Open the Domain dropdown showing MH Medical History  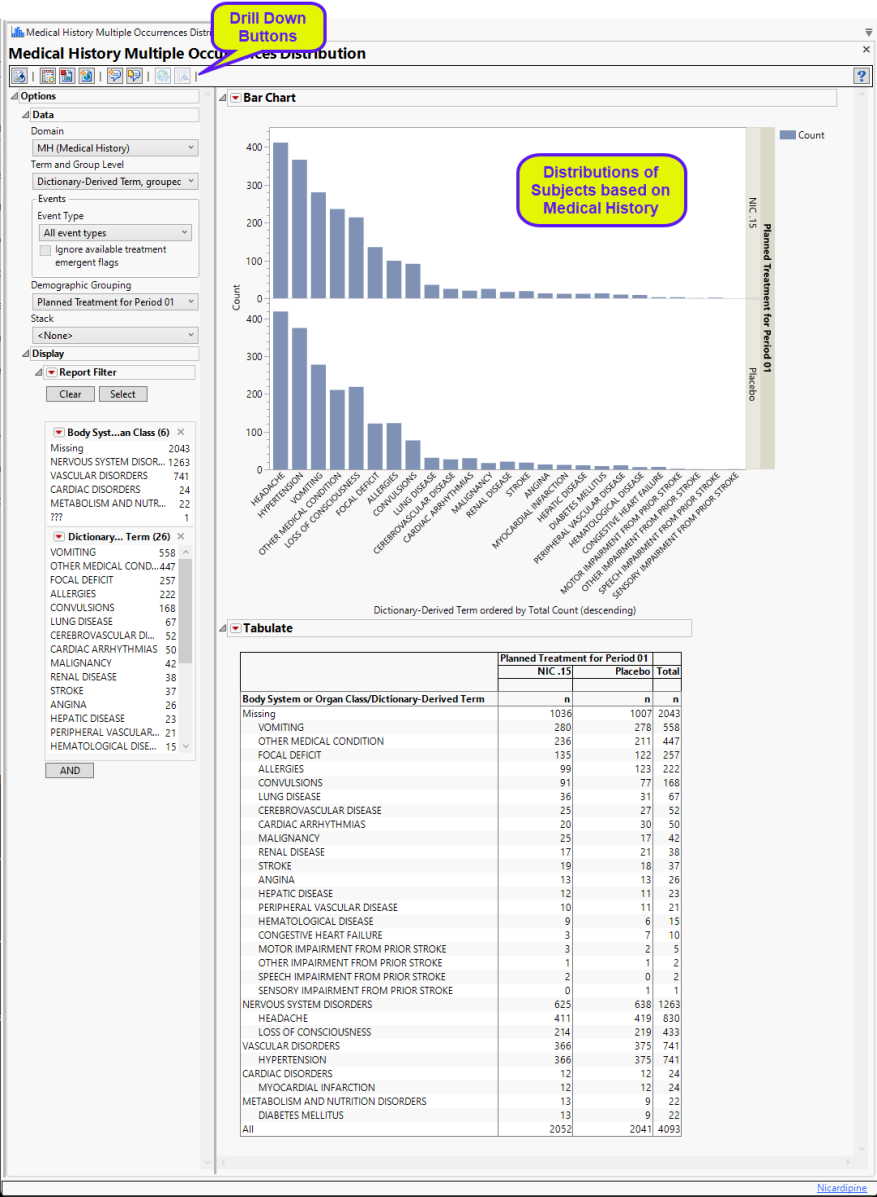(113, 147)
